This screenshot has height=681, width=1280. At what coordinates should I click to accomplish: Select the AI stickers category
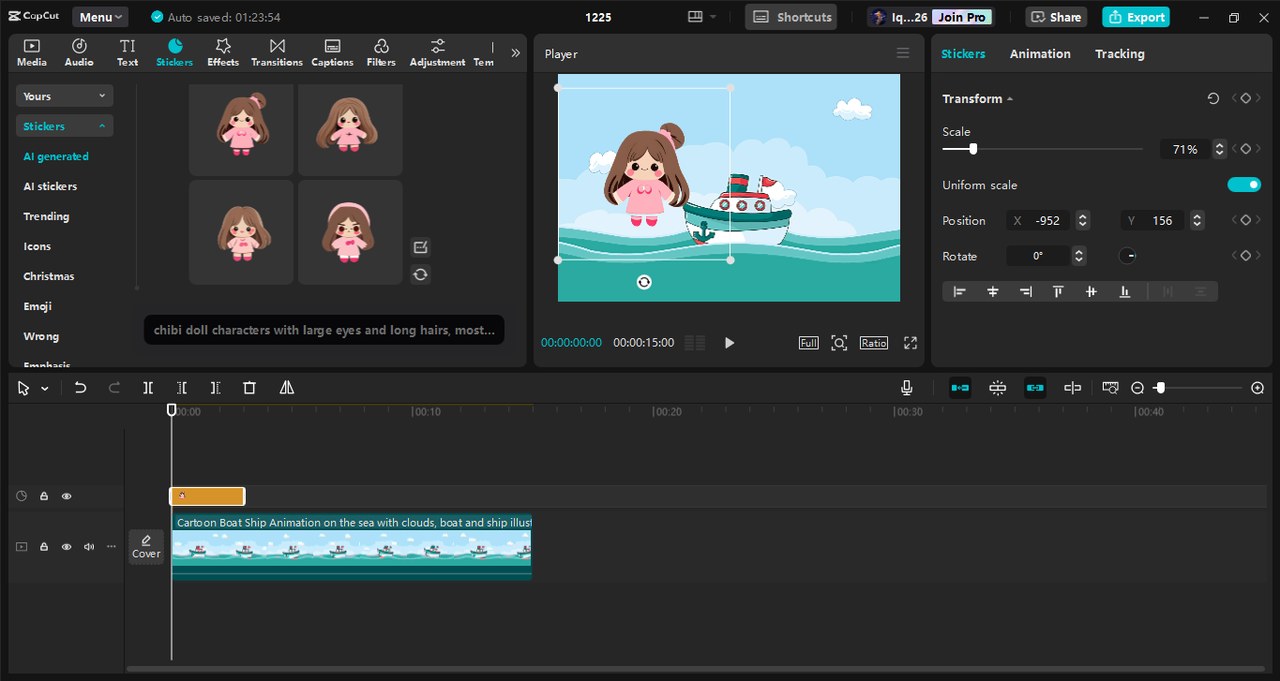pos(50,186)
